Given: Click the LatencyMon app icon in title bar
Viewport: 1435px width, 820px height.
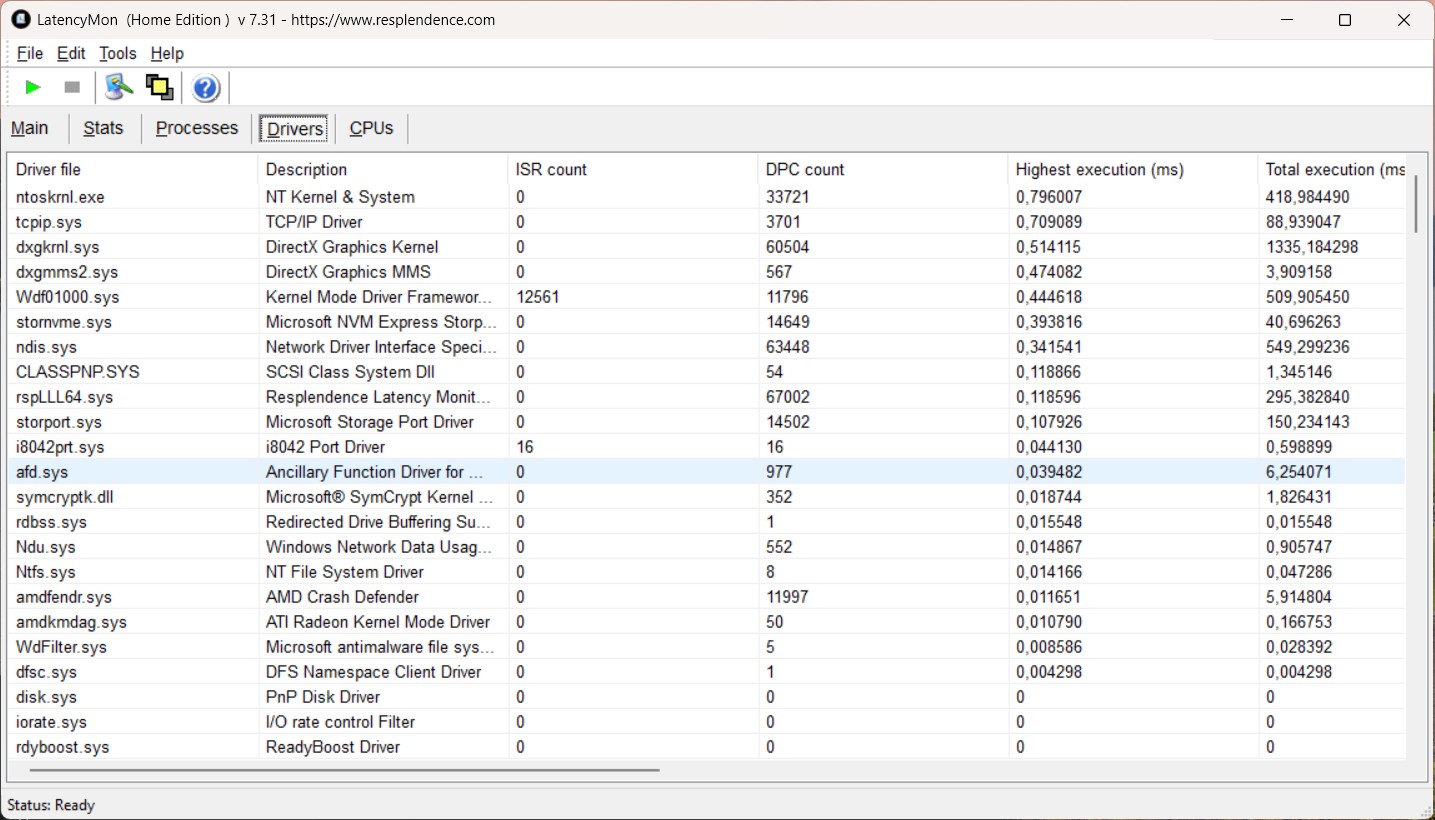Looking at the screenshot, I should pos(20,20).
